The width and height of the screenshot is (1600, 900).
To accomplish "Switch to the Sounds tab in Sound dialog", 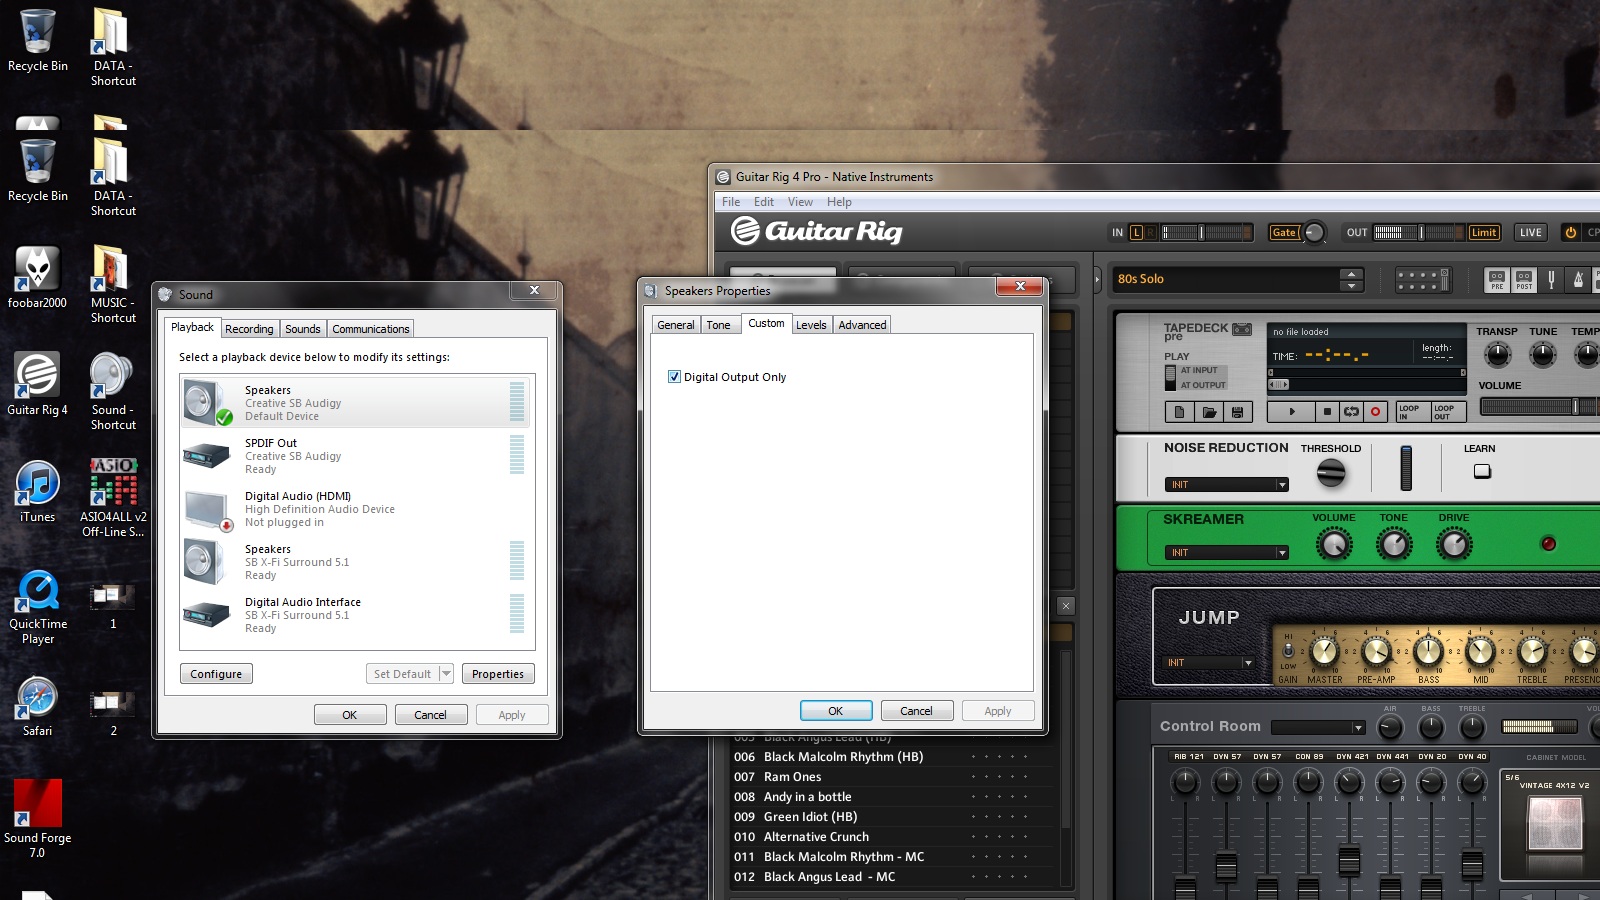I will click(x=302, y=329).
